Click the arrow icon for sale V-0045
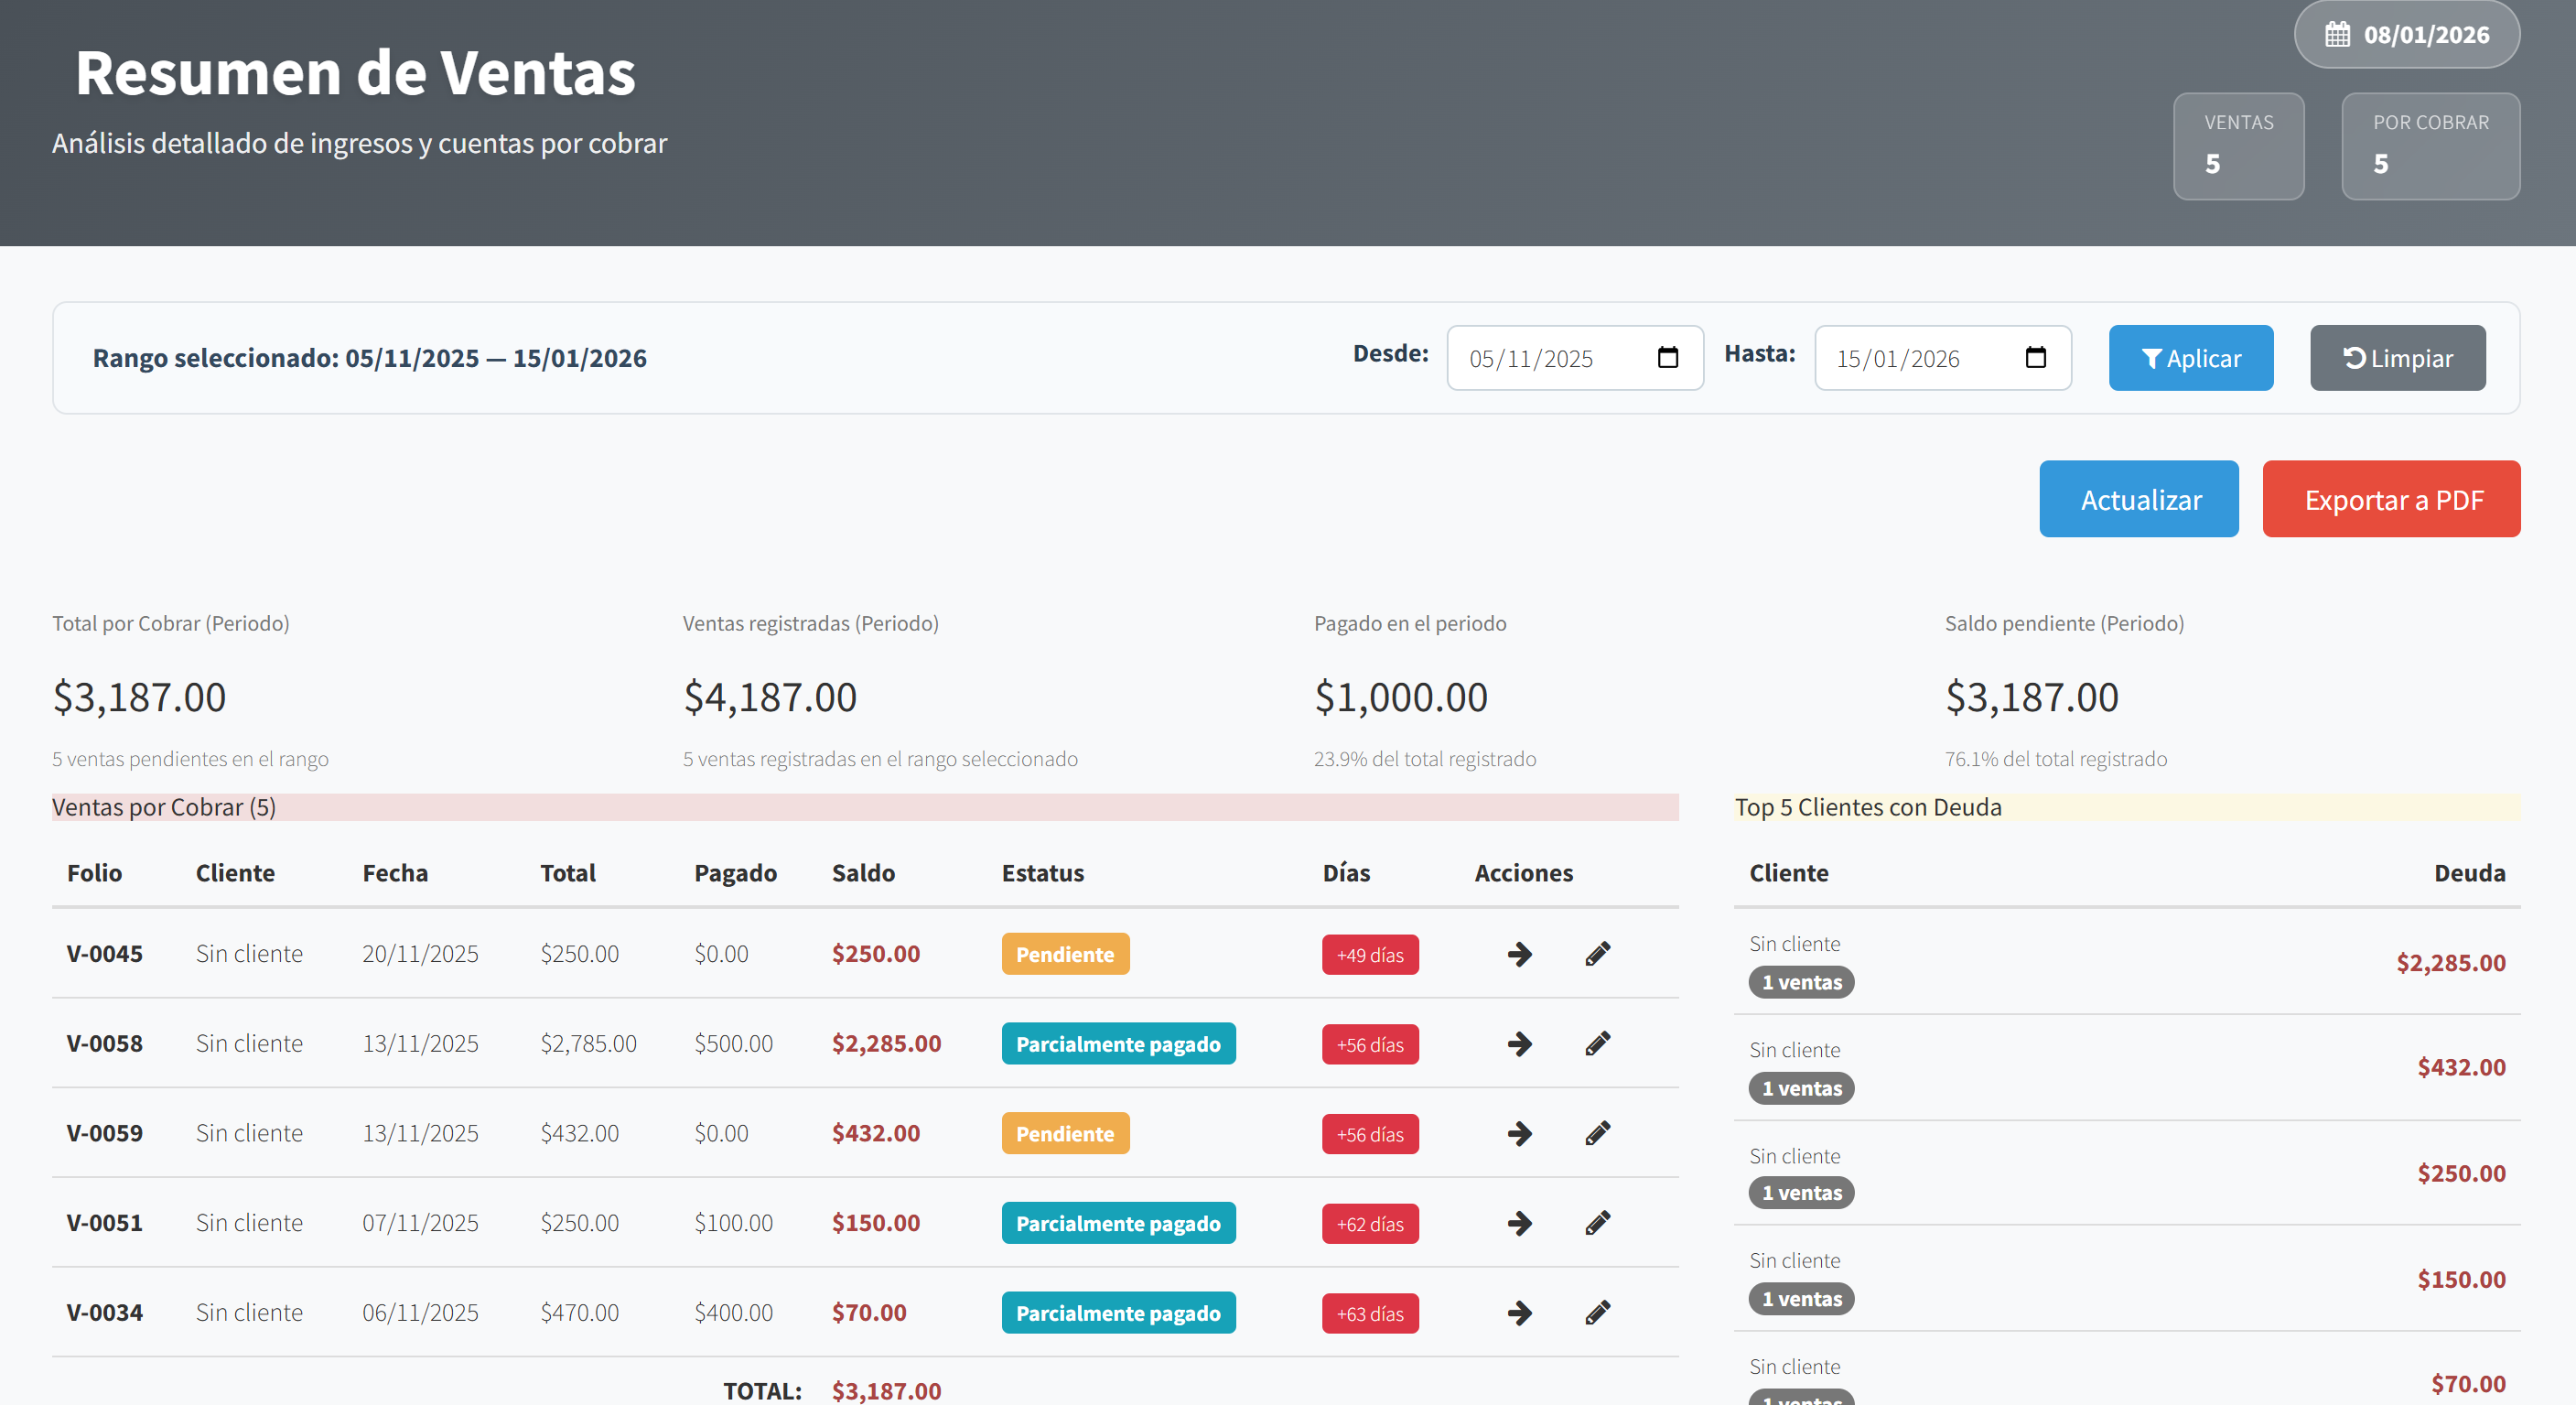Image resolution: width=2576 pixels, height=1405 pixels. coord(1519,954)
